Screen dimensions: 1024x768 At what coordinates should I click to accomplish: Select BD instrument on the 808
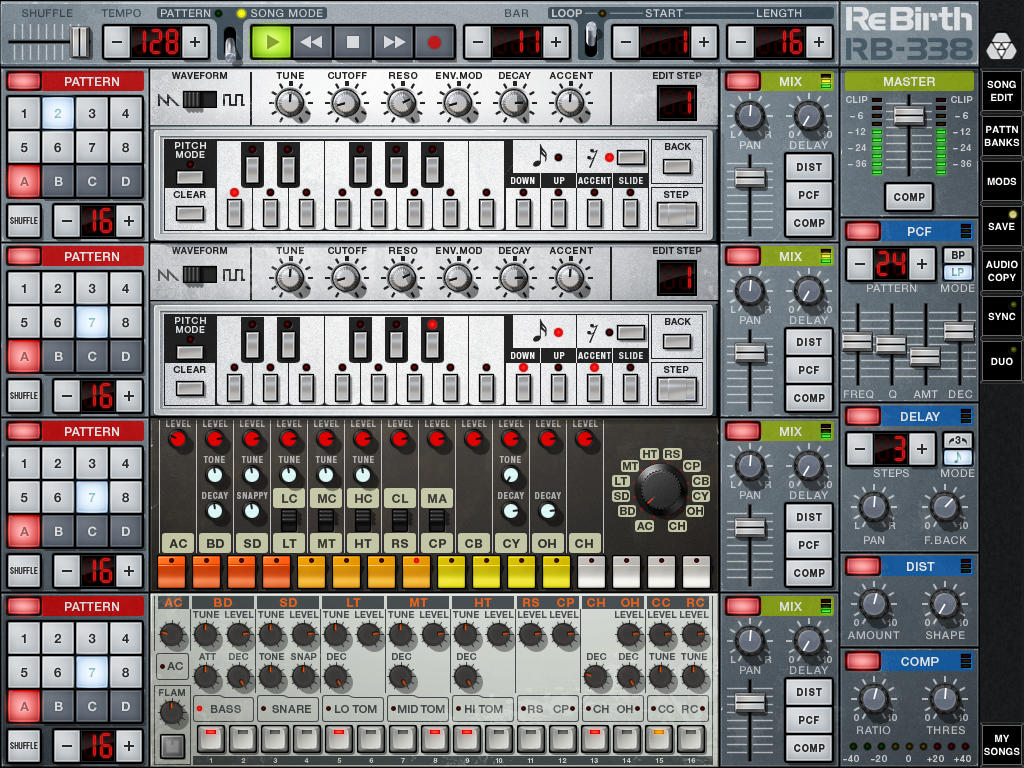point(215,543)
